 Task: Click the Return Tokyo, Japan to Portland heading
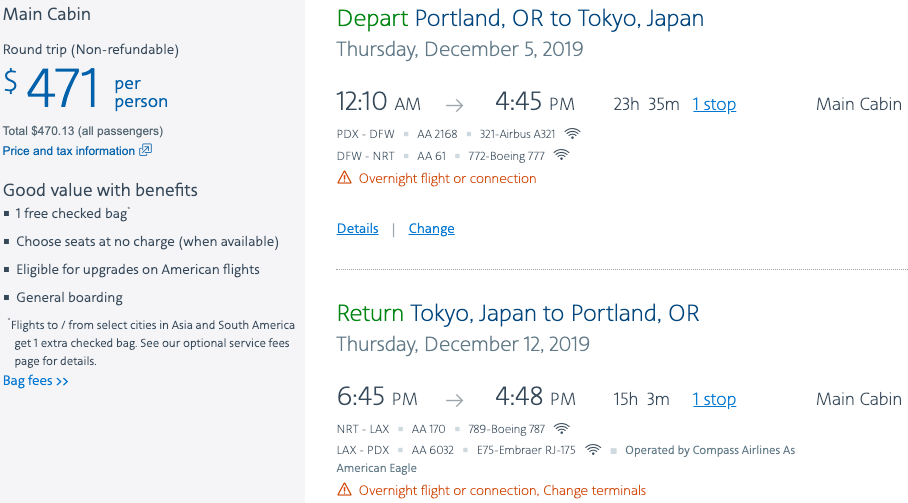(x=518, y=313)
